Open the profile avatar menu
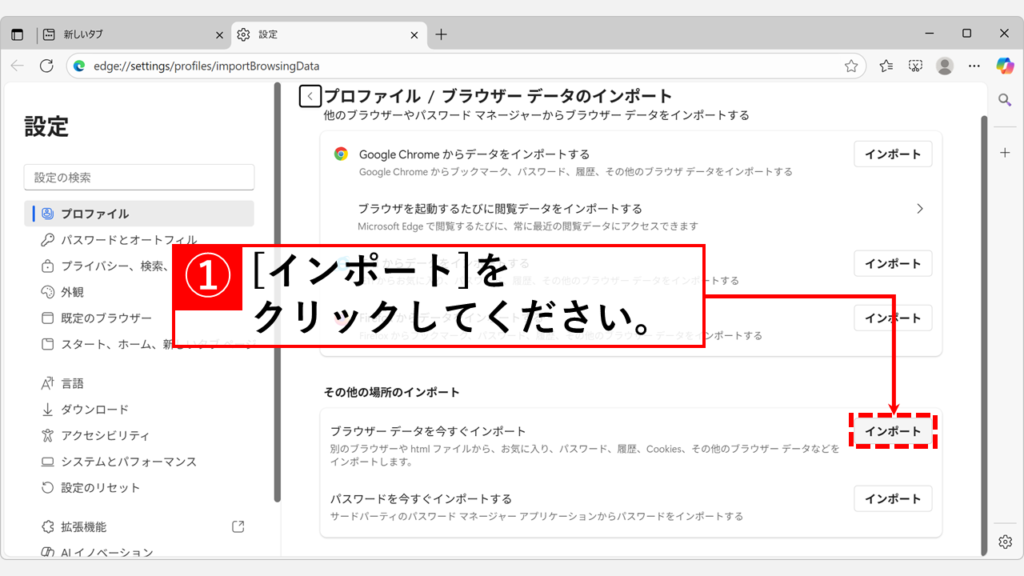Viewport: 1024px width, 576px height. [x=944, y=66]
